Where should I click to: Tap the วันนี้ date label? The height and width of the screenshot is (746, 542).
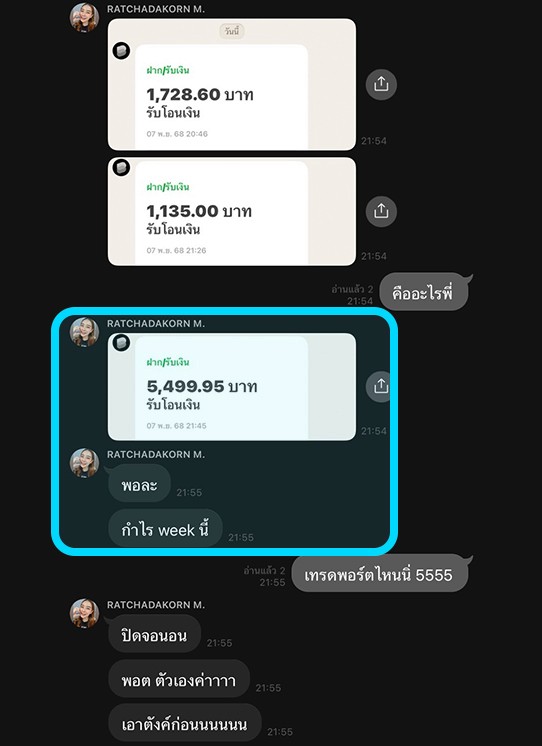[x=232, y=31]
